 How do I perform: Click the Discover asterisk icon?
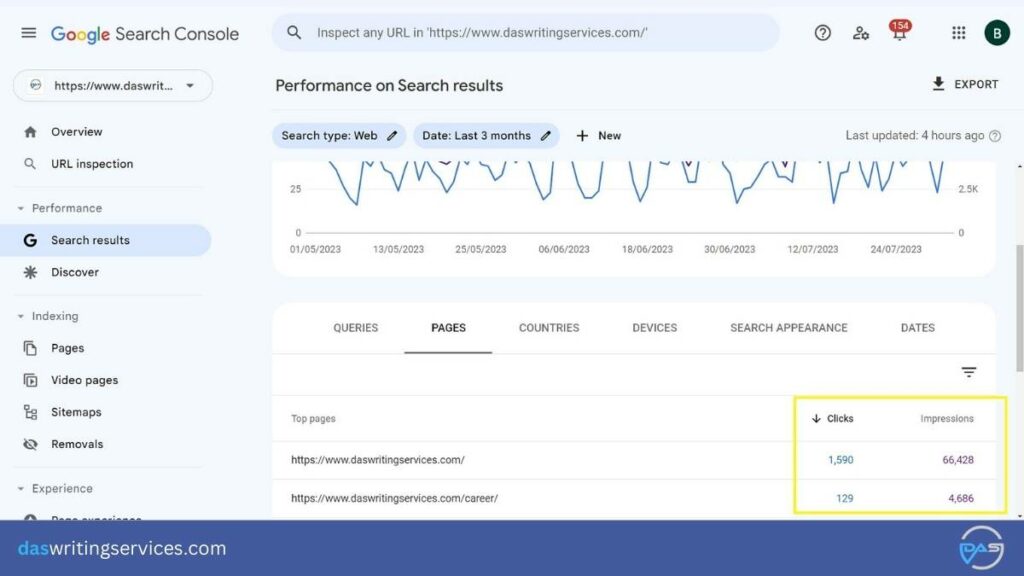(30, 272)
